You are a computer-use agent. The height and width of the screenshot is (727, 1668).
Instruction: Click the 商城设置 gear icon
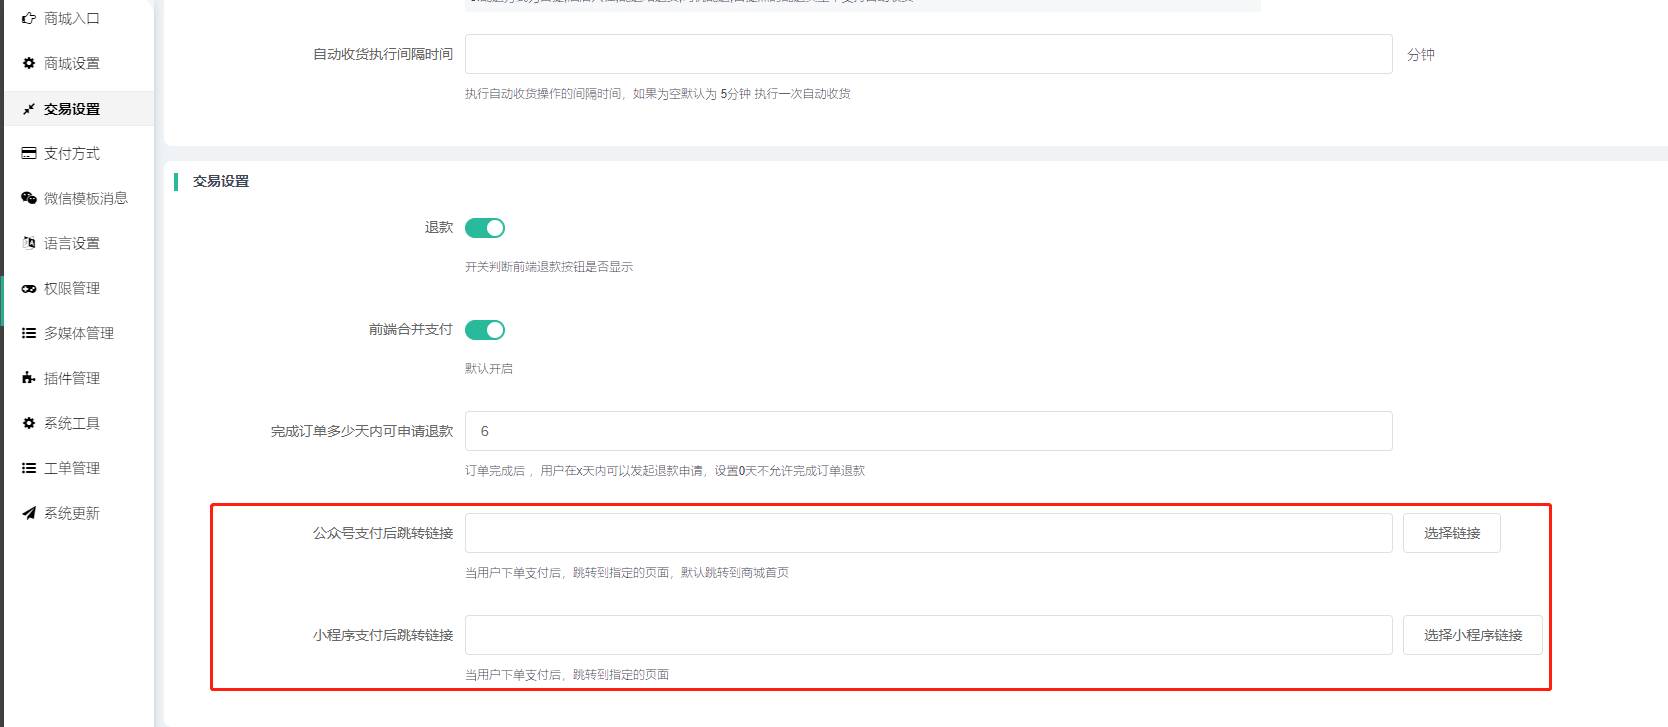tap(29, 63)
